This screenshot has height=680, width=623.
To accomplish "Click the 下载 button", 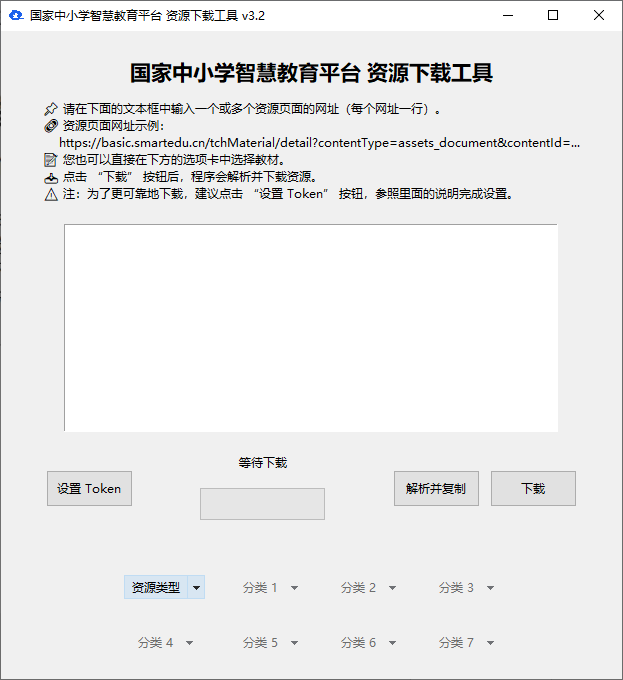I will [x=533, y=489].
